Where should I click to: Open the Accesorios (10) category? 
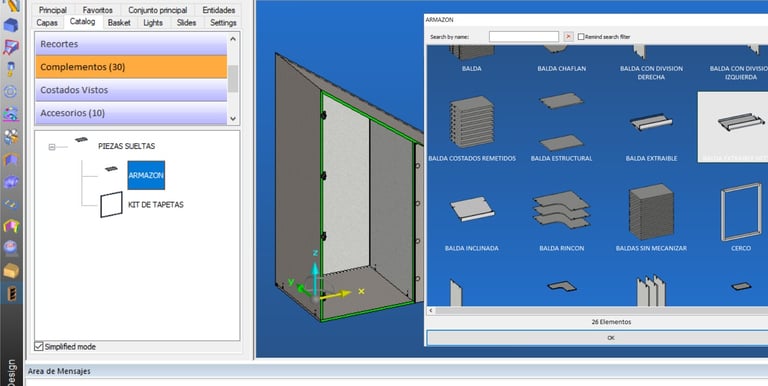tap(131, 113)
